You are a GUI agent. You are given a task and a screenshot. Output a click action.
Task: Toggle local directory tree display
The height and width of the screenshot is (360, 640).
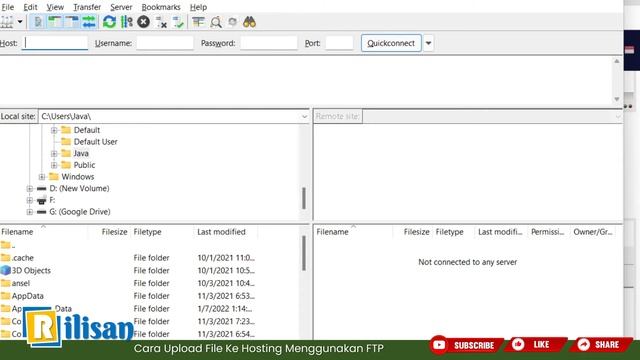[x=55, y=22]
